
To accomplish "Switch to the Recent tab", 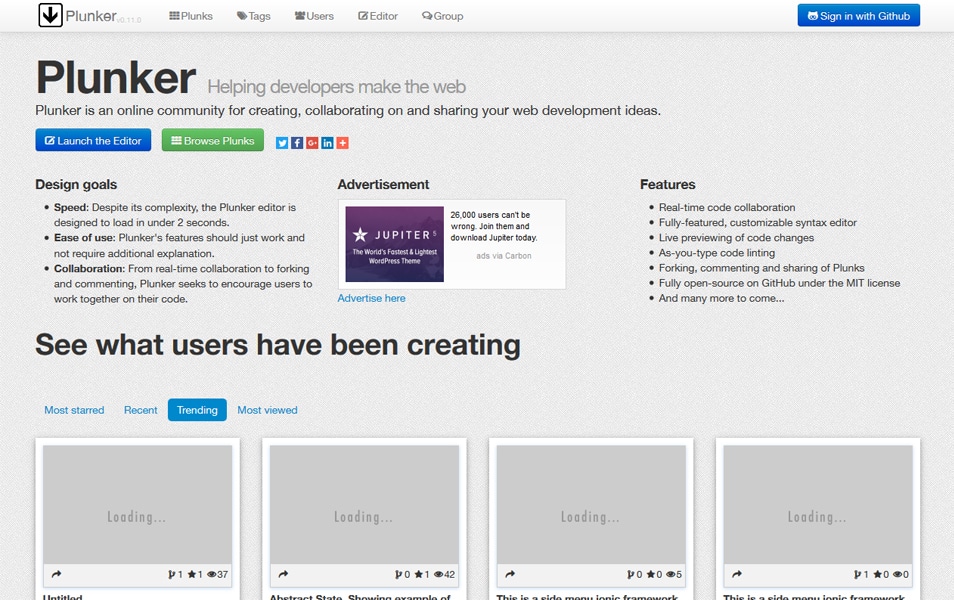I will tap(141, 410).
